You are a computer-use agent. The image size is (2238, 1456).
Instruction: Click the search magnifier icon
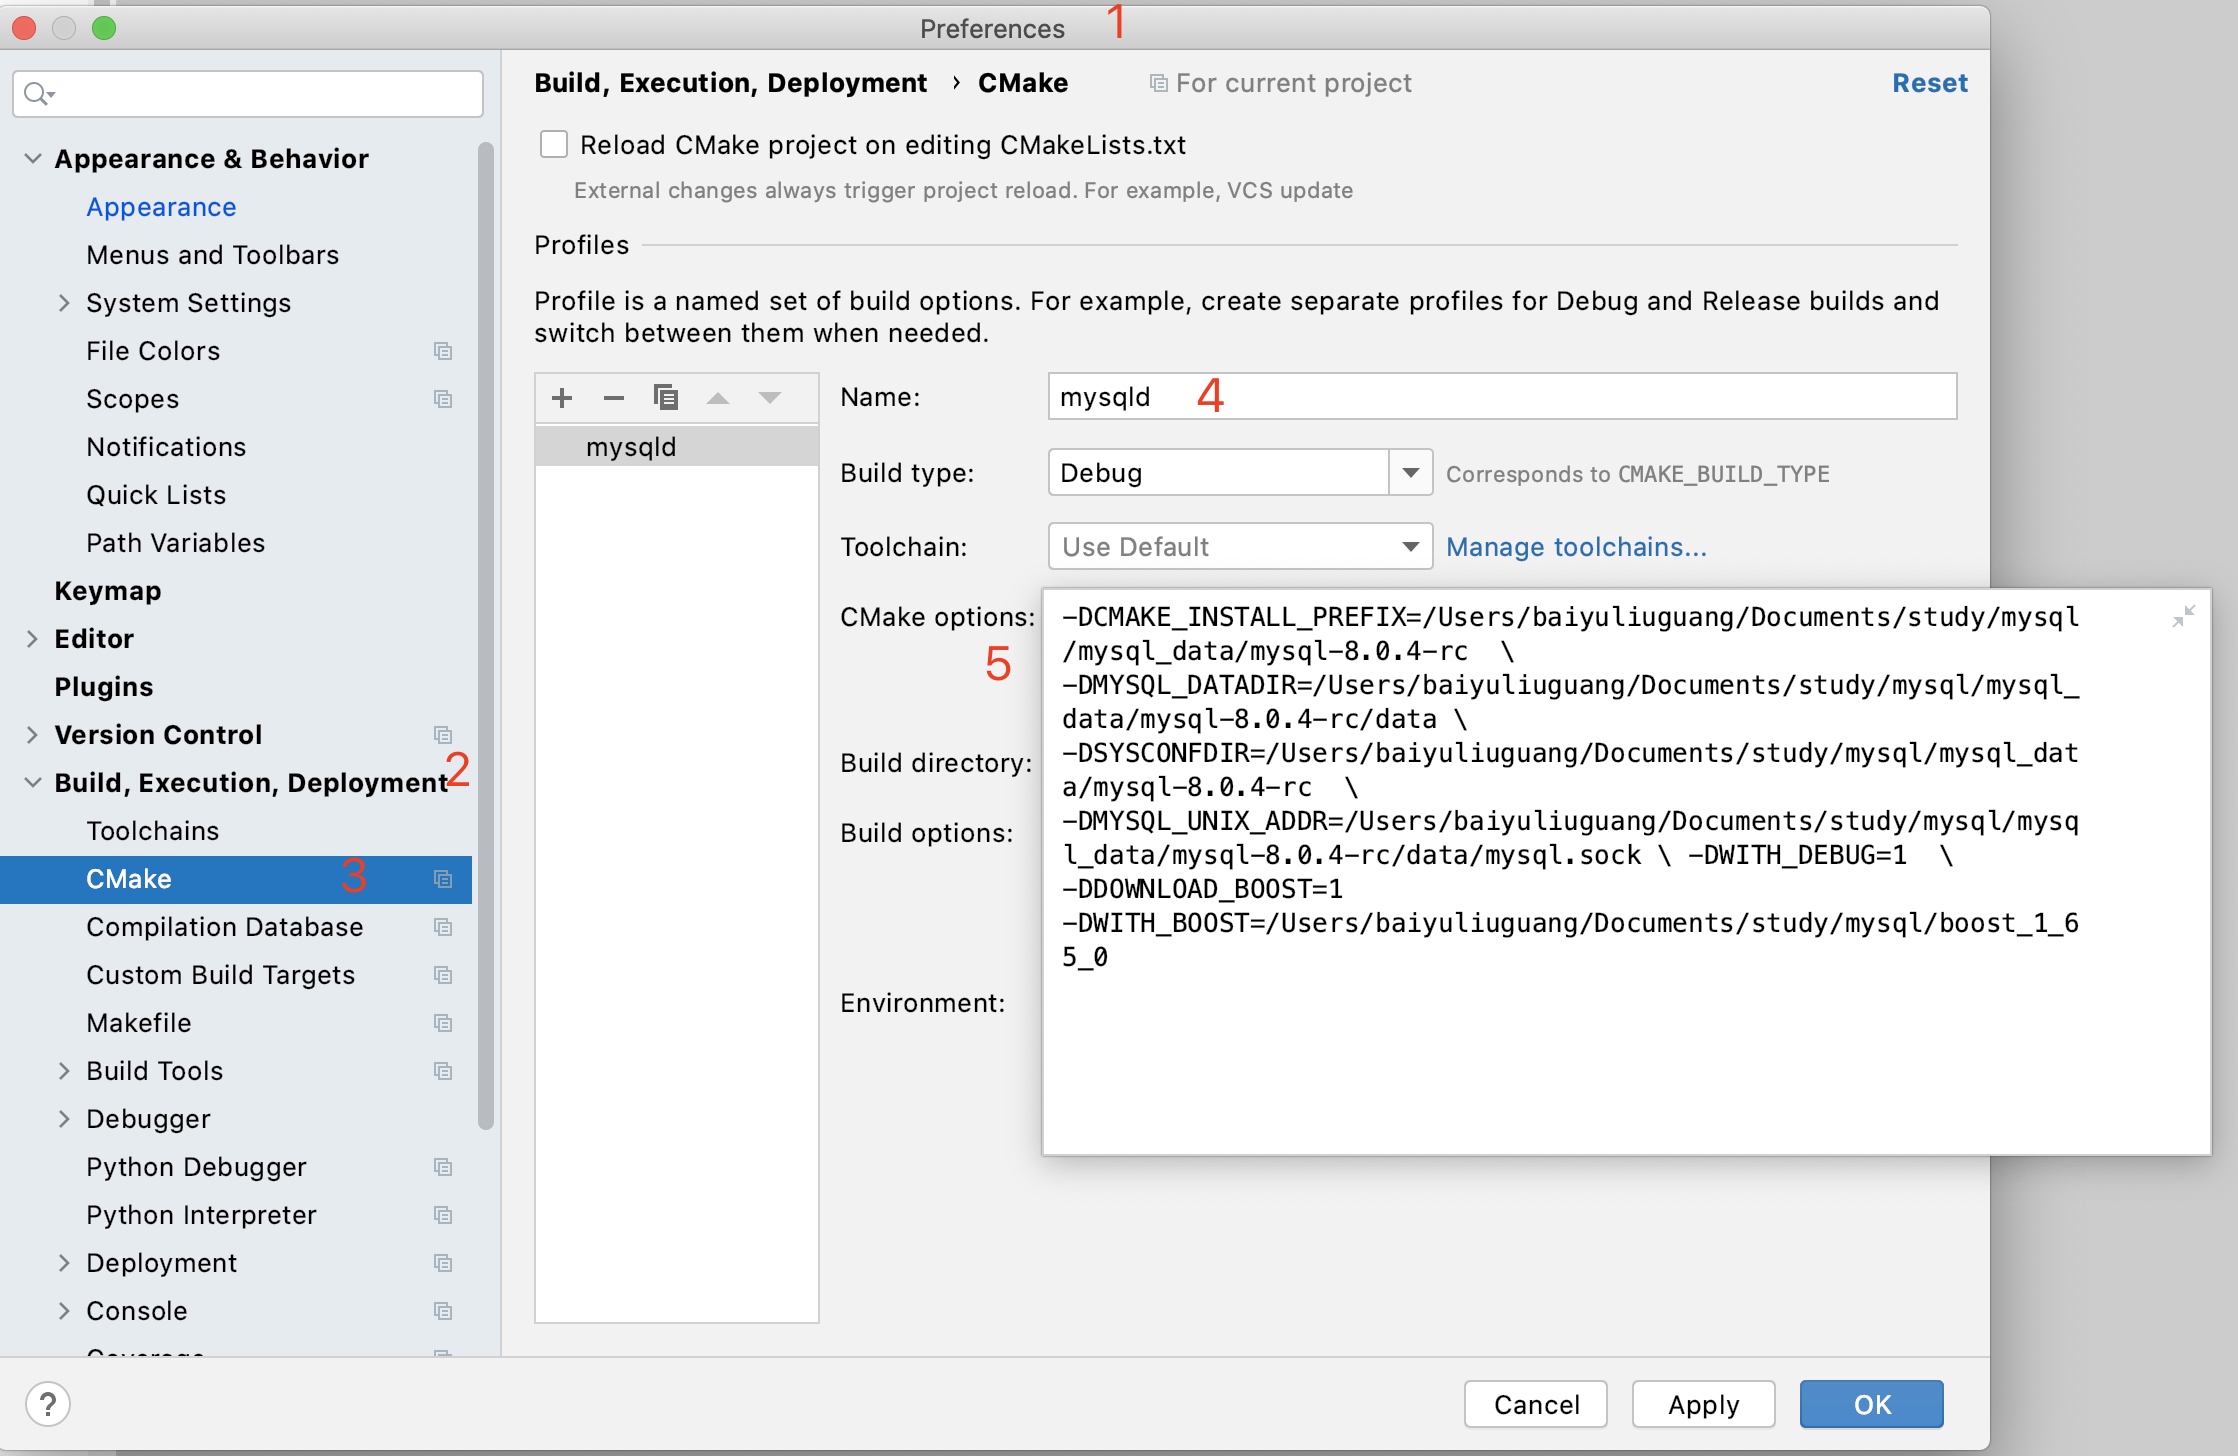(38, 94)
